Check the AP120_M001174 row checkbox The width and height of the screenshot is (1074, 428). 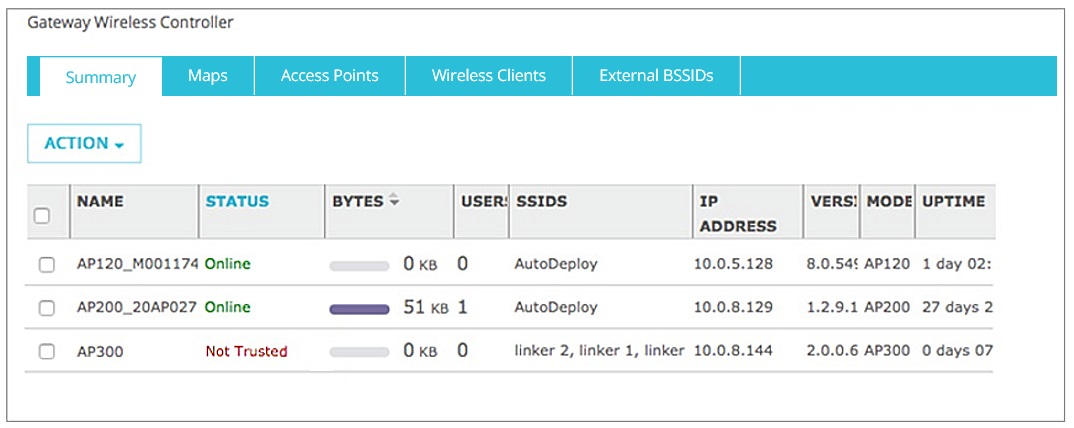(x=46, y=265)
